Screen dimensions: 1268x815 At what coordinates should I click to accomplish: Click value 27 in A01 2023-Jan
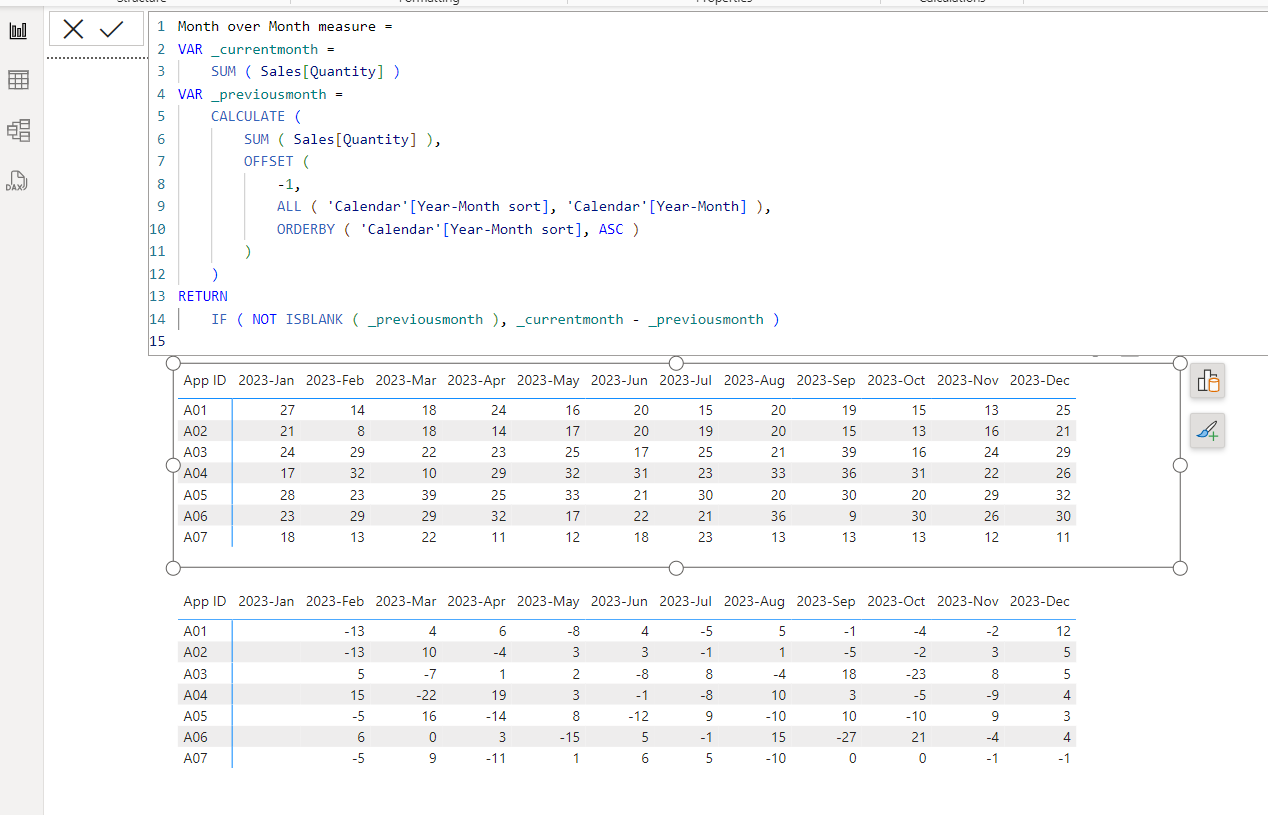point(287,410)
